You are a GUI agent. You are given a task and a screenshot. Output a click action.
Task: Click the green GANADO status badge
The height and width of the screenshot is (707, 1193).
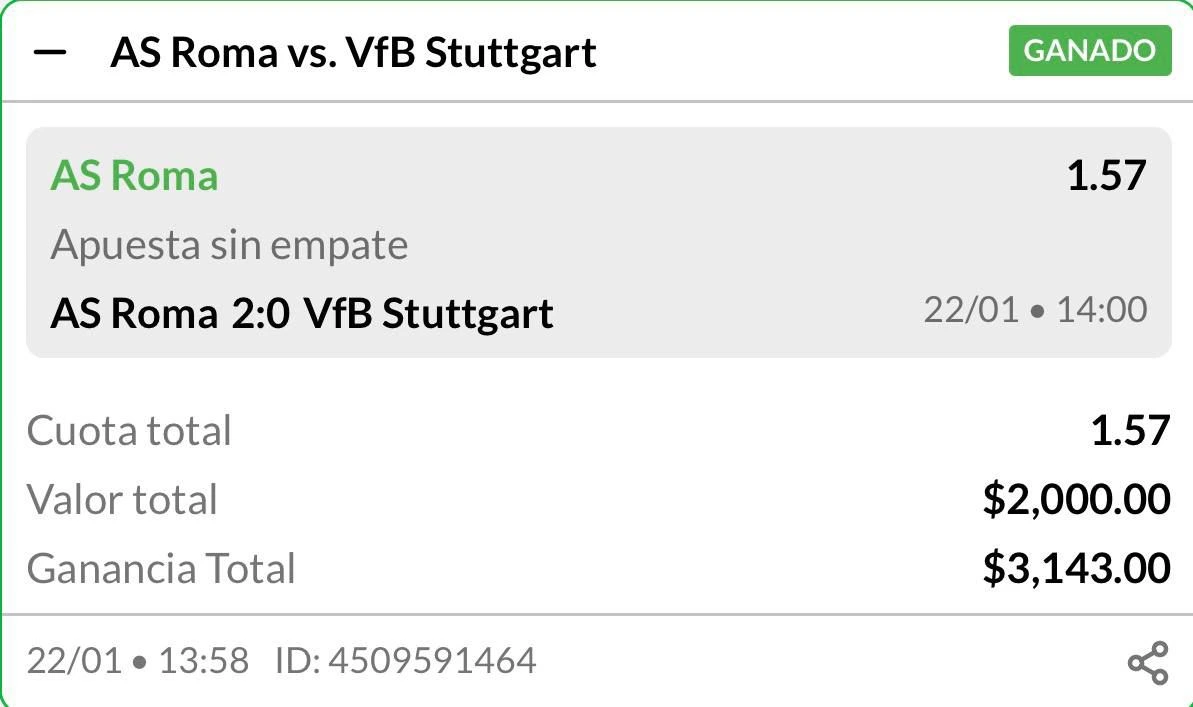[x=1089, y=51]
